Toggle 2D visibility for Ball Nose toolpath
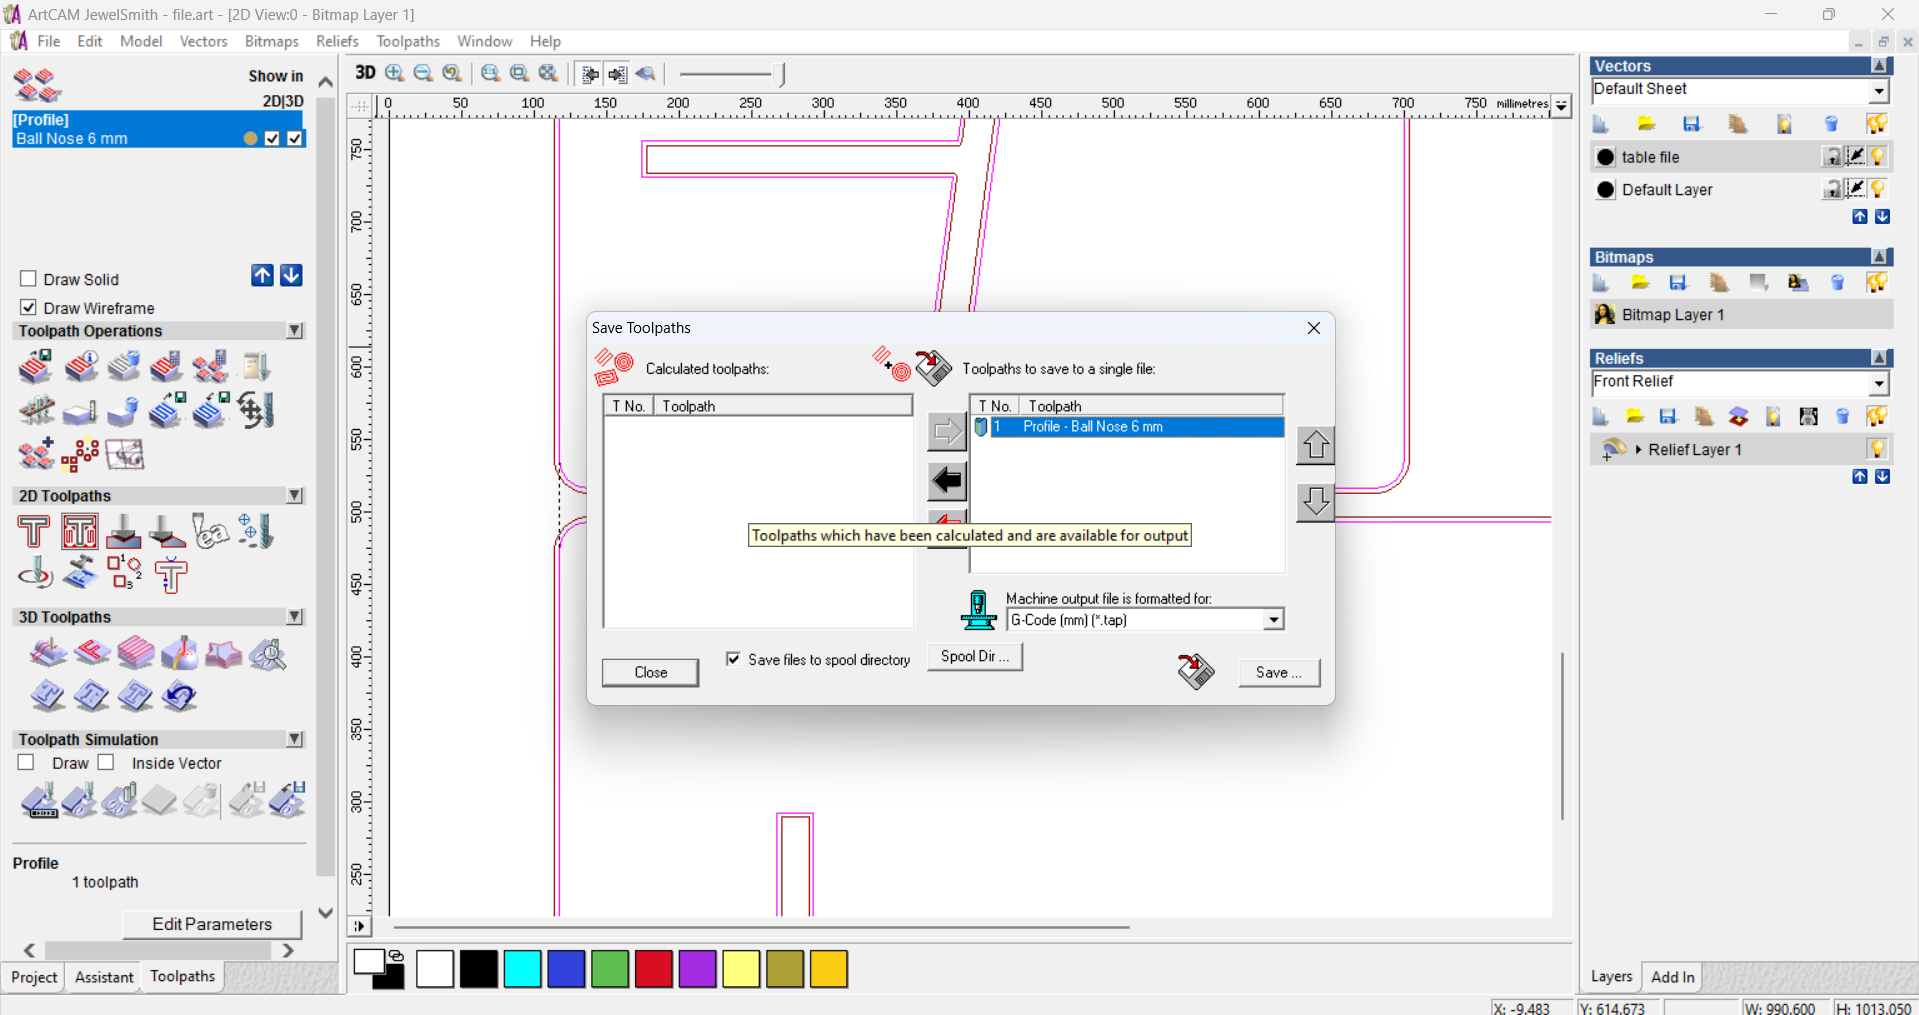 tap(272, 138)
